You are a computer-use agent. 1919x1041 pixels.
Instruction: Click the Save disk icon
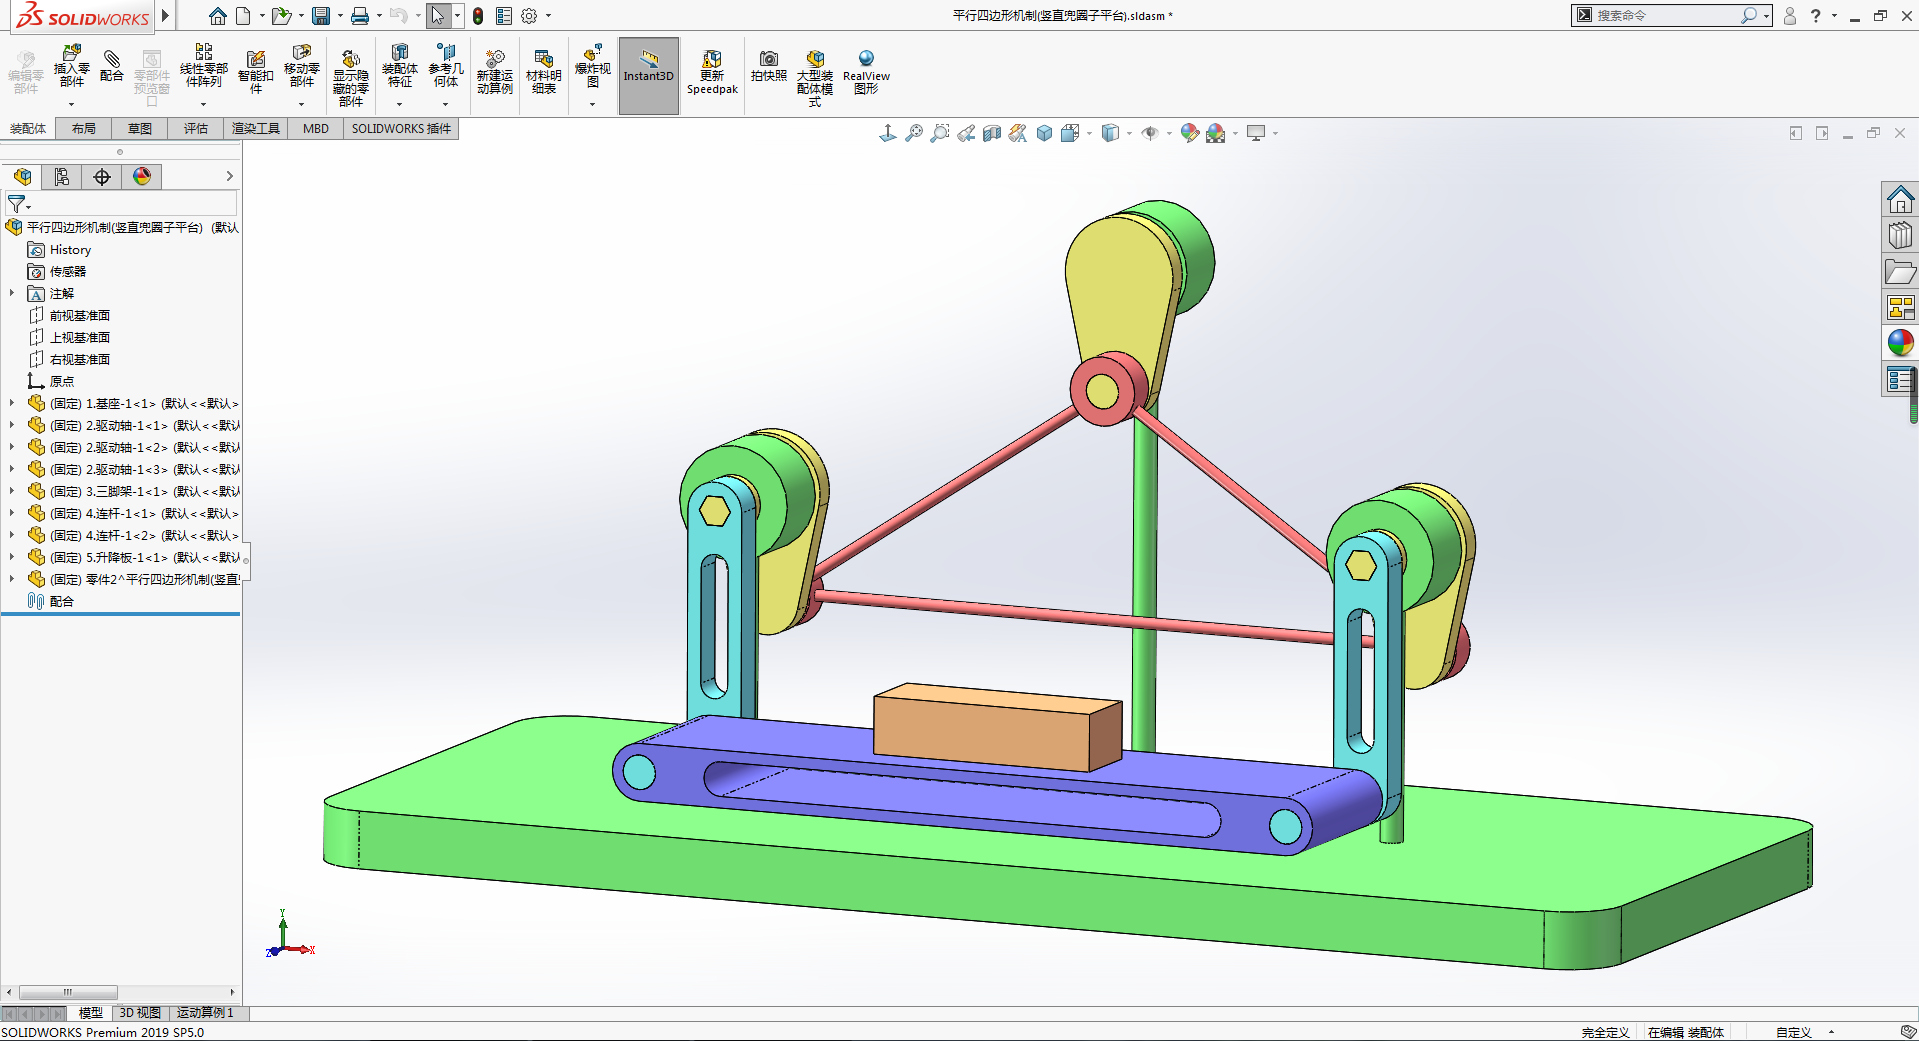coord(321,16)
